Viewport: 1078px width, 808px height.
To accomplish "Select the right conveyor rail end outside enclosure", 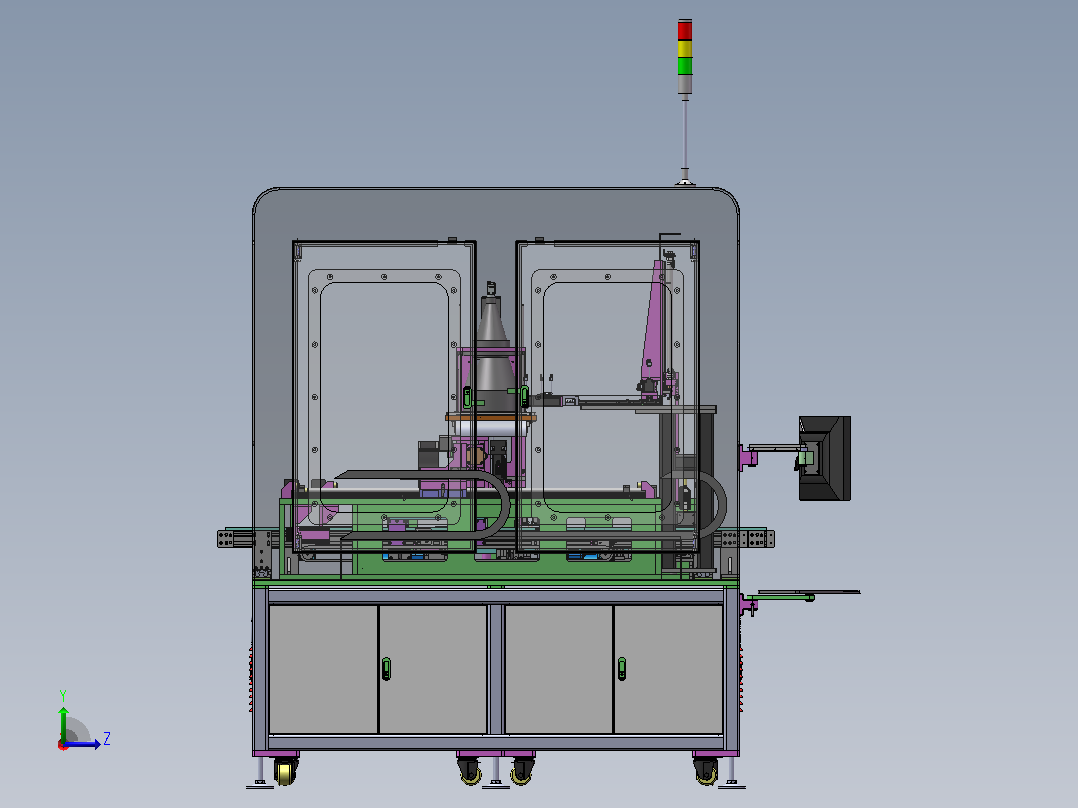I will [x=756, y=538].
